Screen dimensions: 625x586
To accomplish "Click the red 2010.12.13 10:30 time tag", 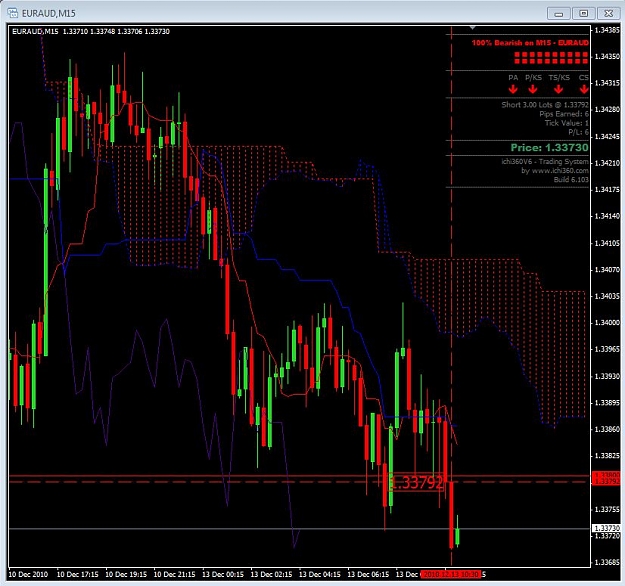I will point(451,574).
